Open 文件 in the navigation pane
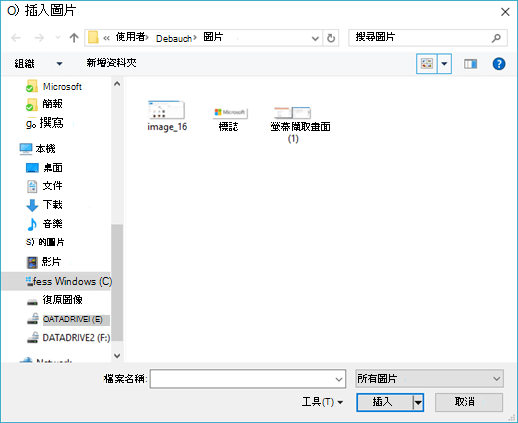The height and width of the screenshot is (423, 518). click(44, 186)
